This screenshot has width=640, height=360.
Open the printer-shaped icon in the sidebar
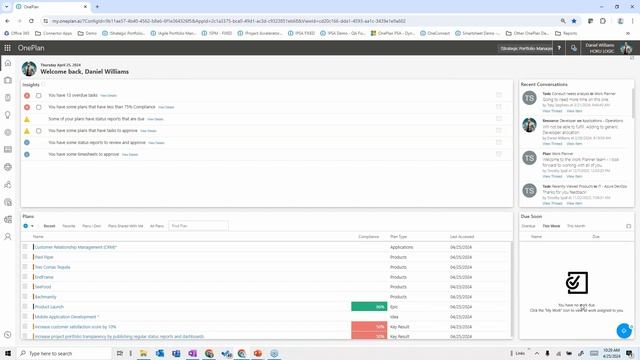8,167
